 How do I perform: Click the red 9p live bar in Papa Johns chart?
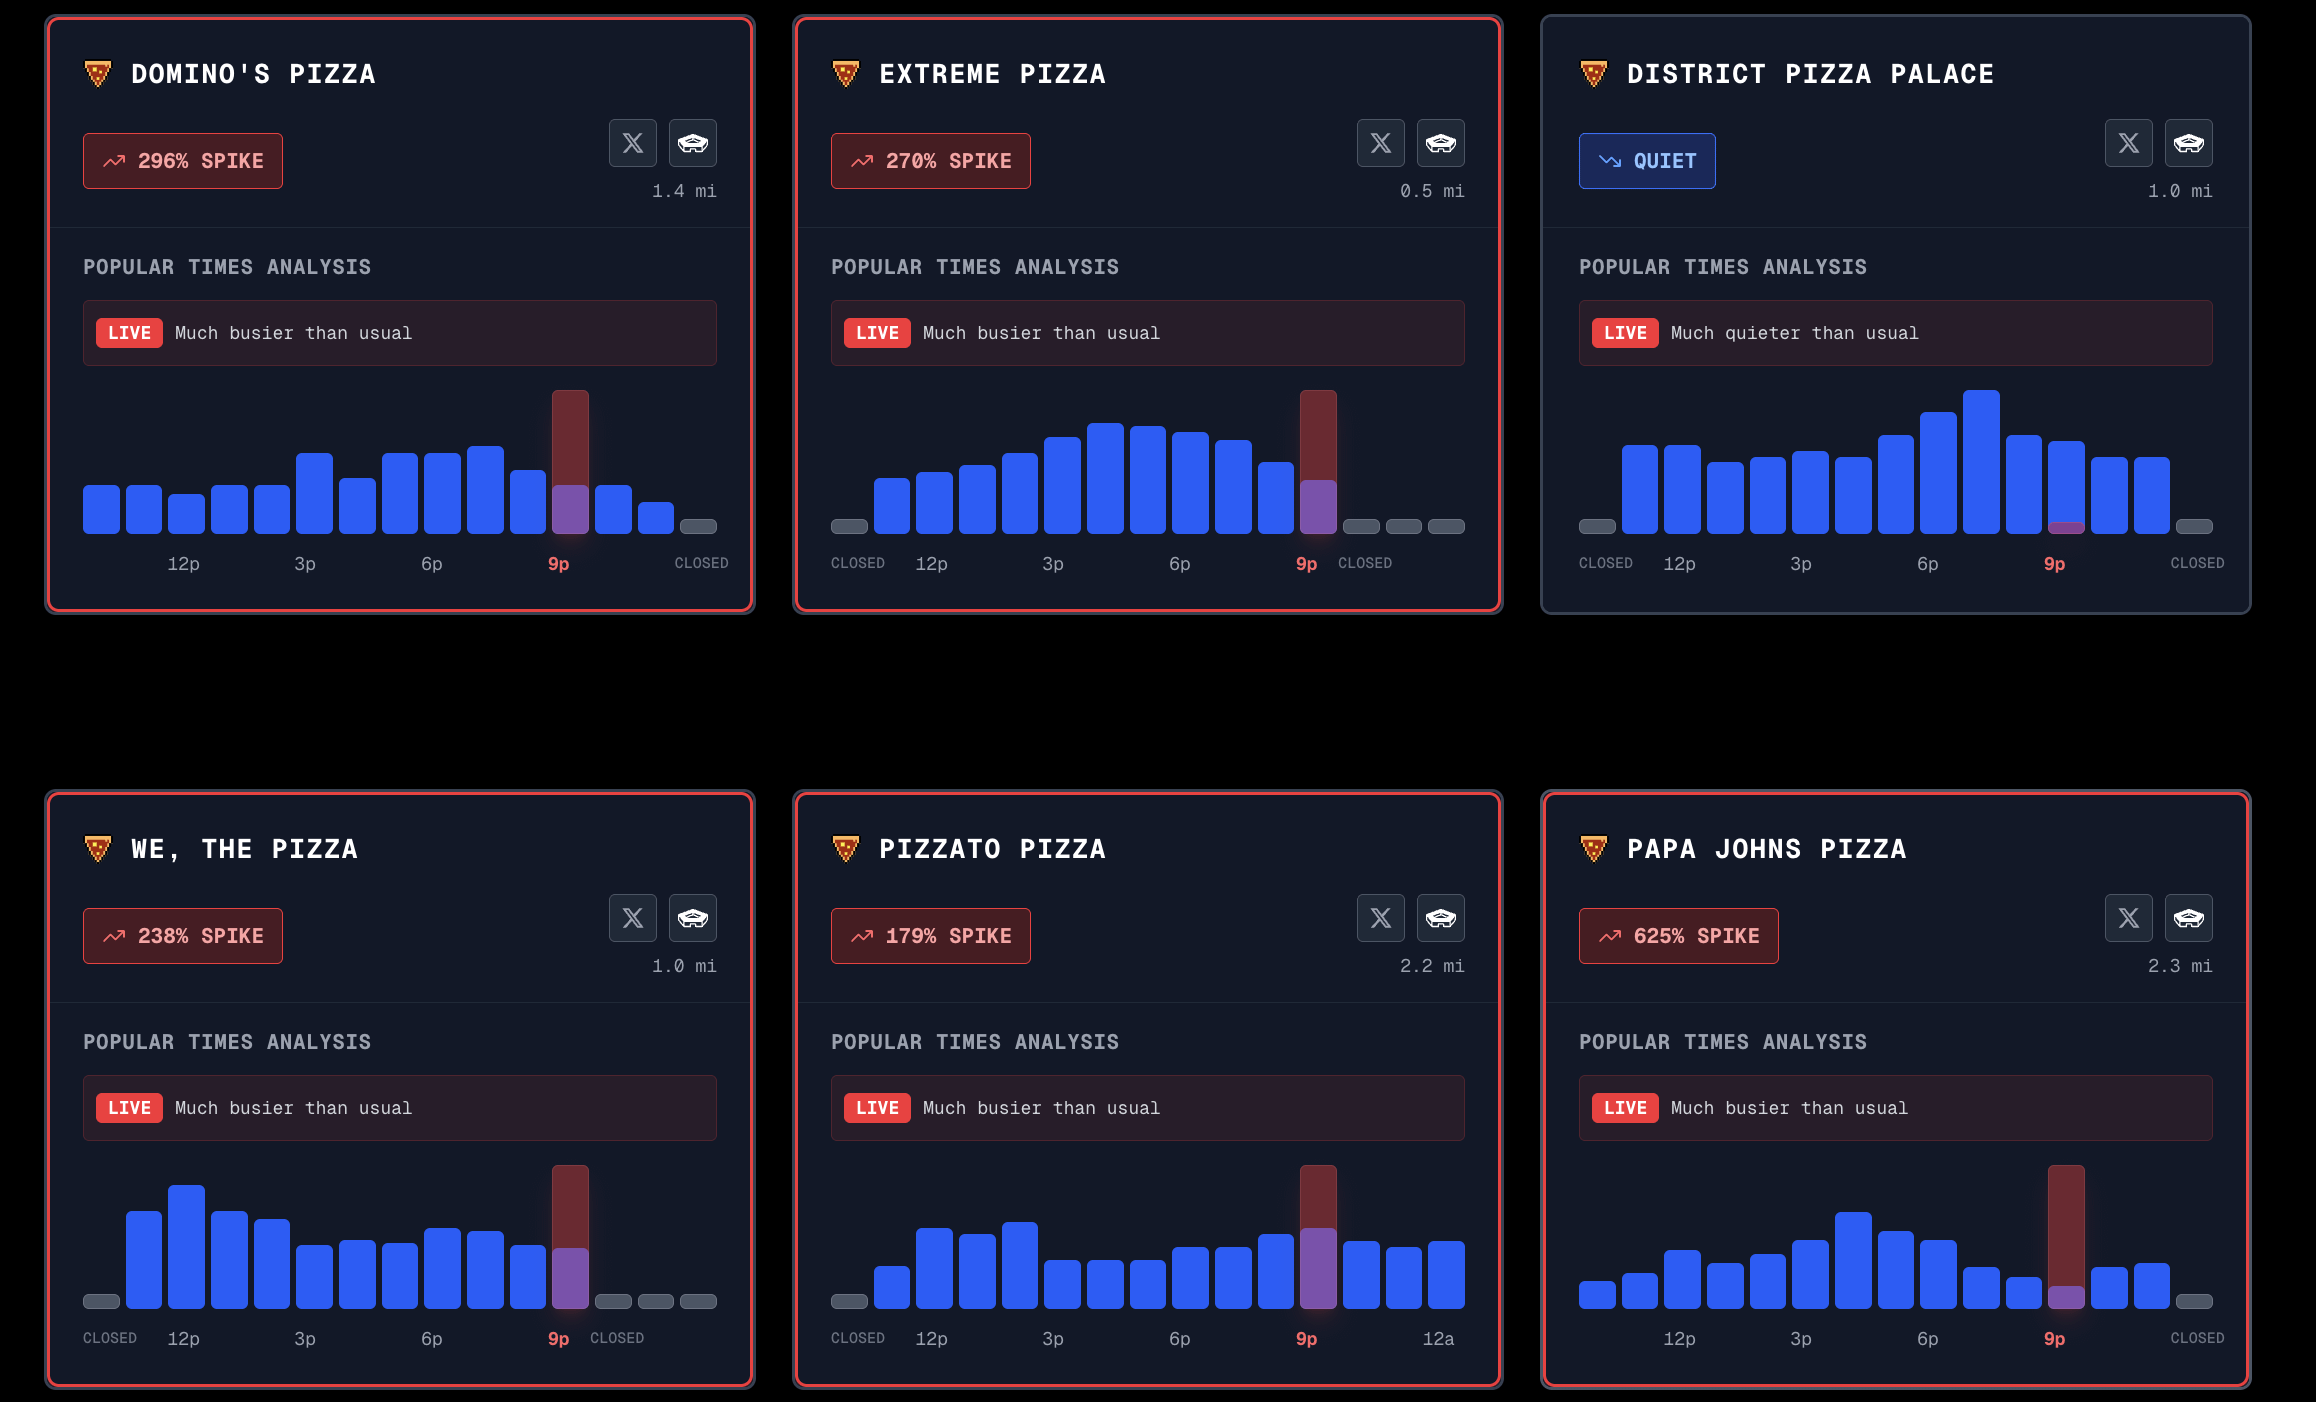pyautogui.click(x=2066, y=1230)
